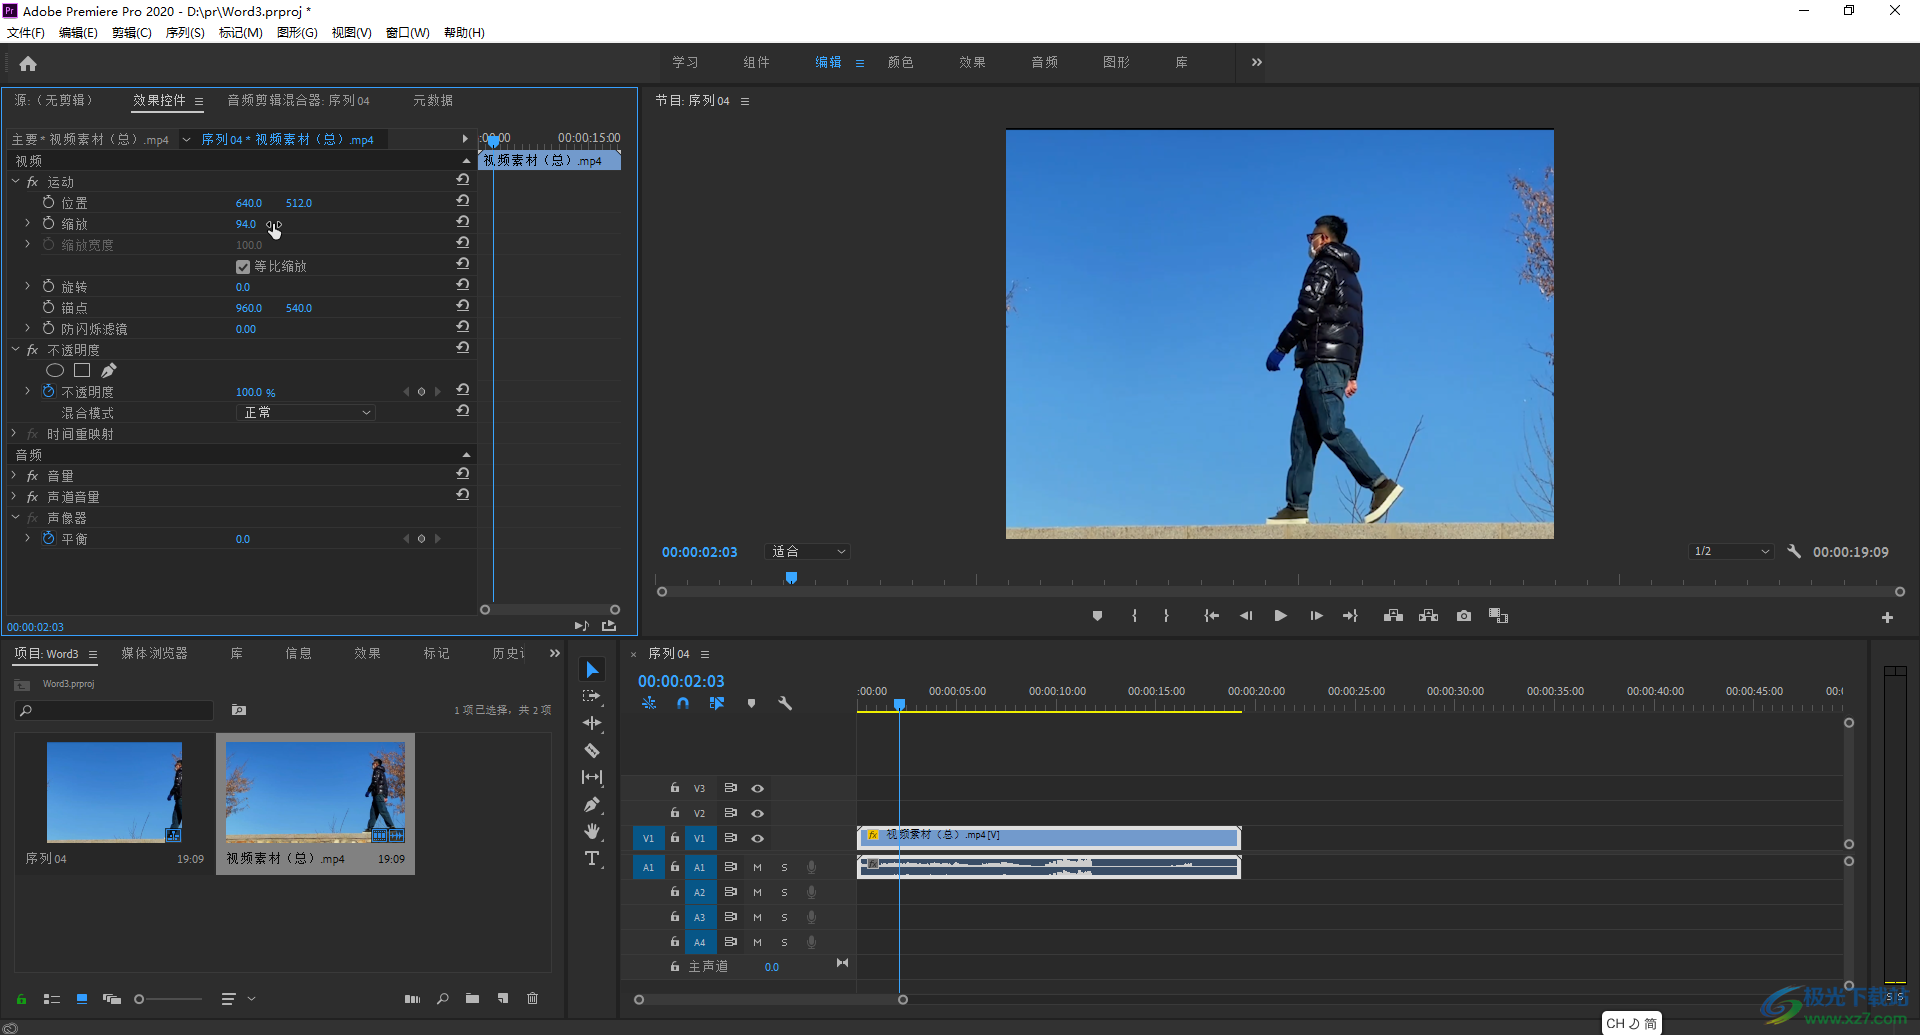Screen dimensions: 1920x1035
Task: Toggle V2 track output eye
Action: tap(758, 813)
